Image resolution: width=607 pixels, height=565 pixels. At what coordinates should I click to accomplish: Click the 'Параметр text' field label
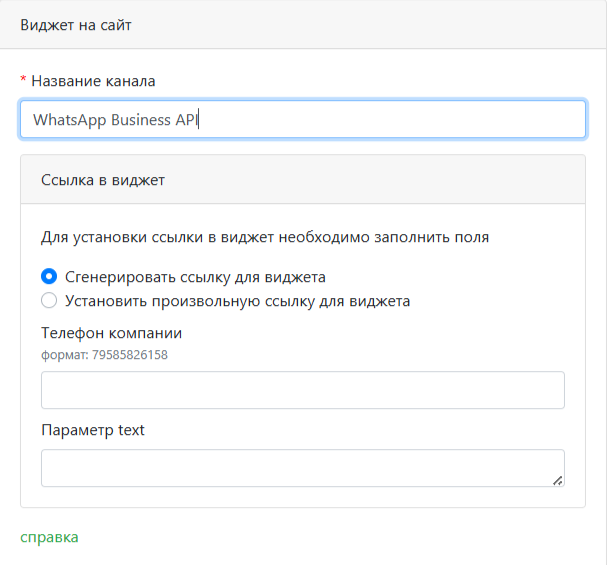(x=93, y=430)
